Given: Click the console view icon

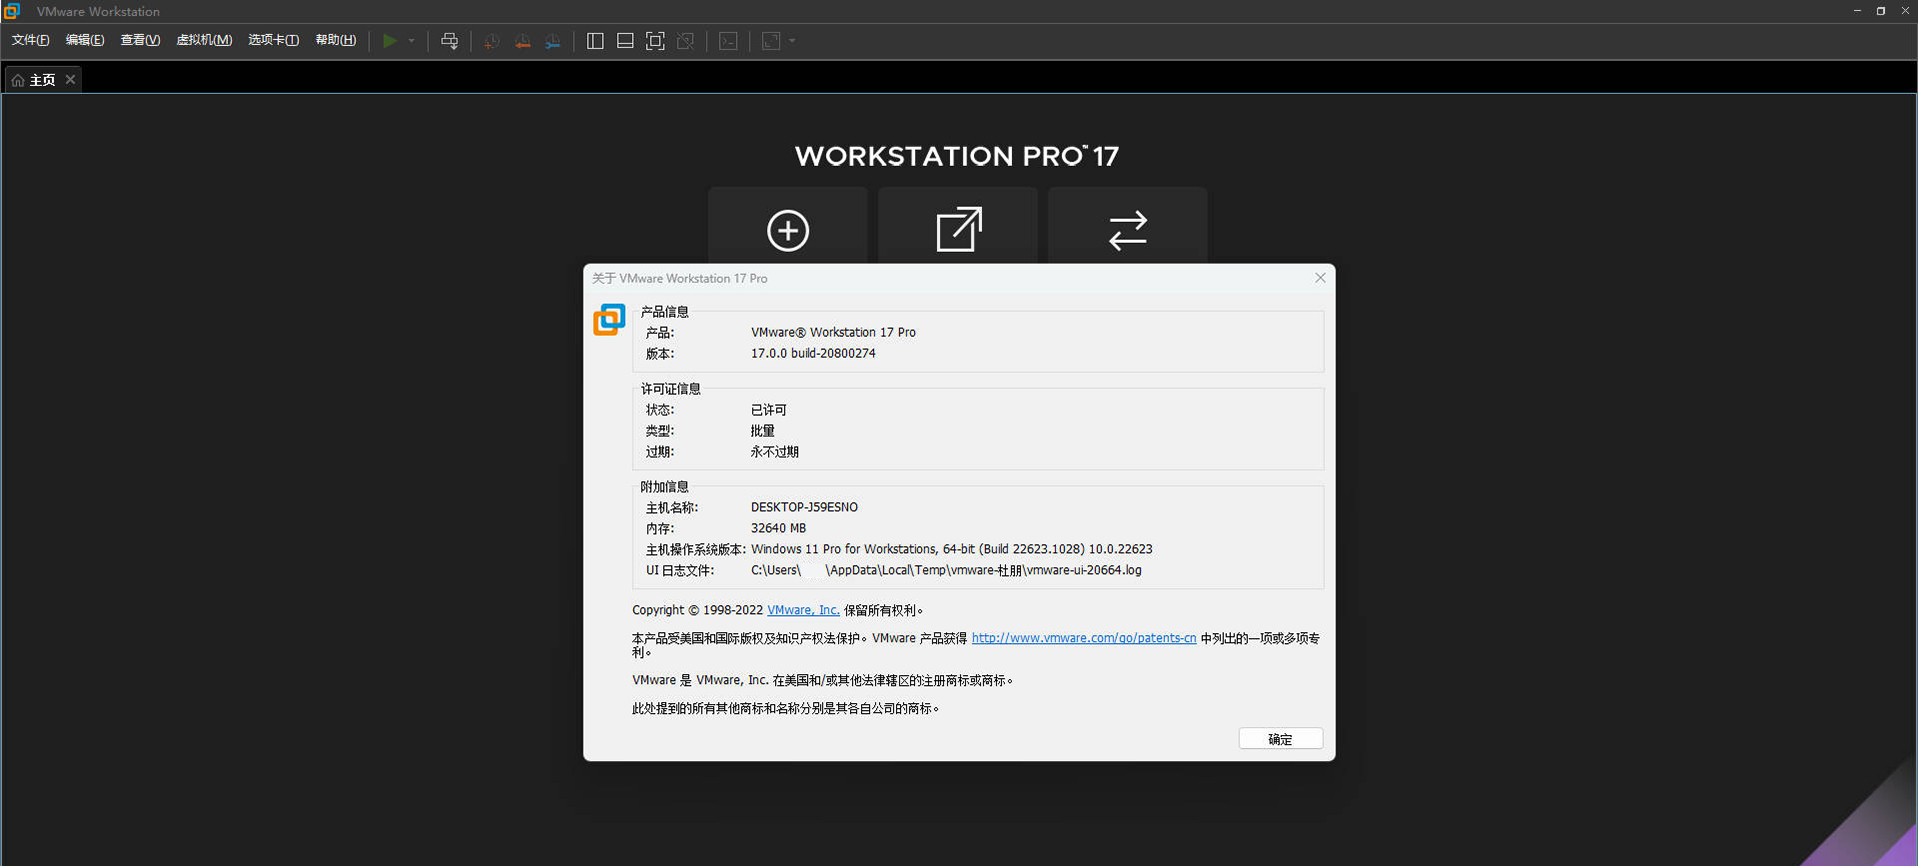Looking at the screenshot, I should [x=729, y=41].
